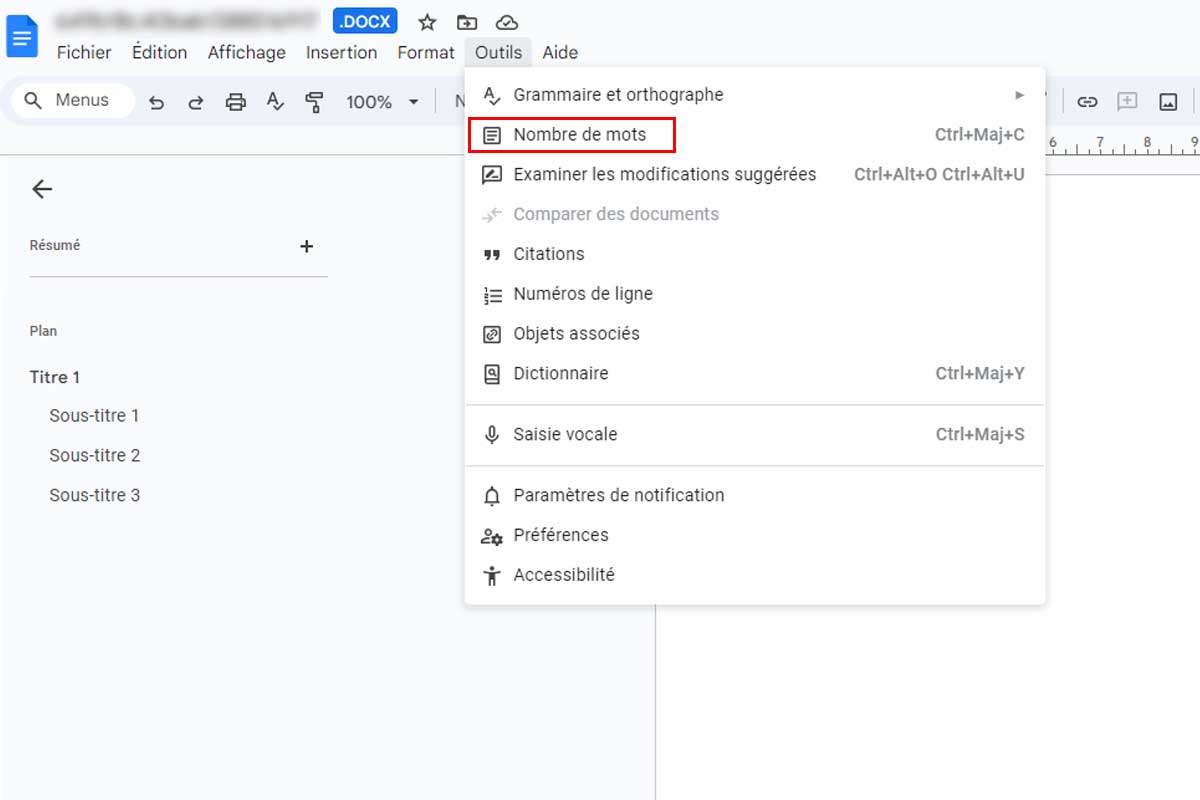Screen dimensions: 1200x800
Task: Select Objets associés
Action: pyautogui.click(x=755, y=334)
